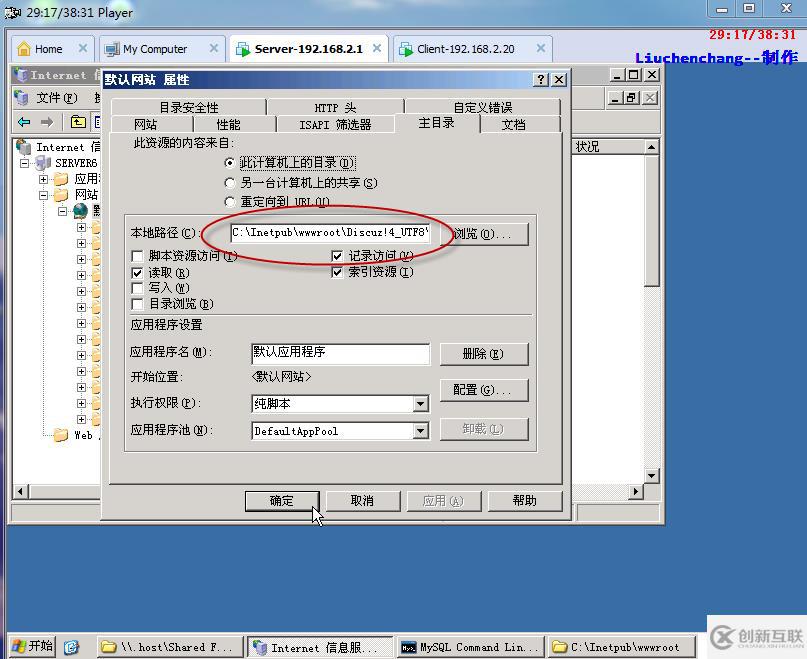This screenshot has height=659, width=807.
Task: Switch to the ISAPI 筛选器 tab
Action: coord(335,124)
